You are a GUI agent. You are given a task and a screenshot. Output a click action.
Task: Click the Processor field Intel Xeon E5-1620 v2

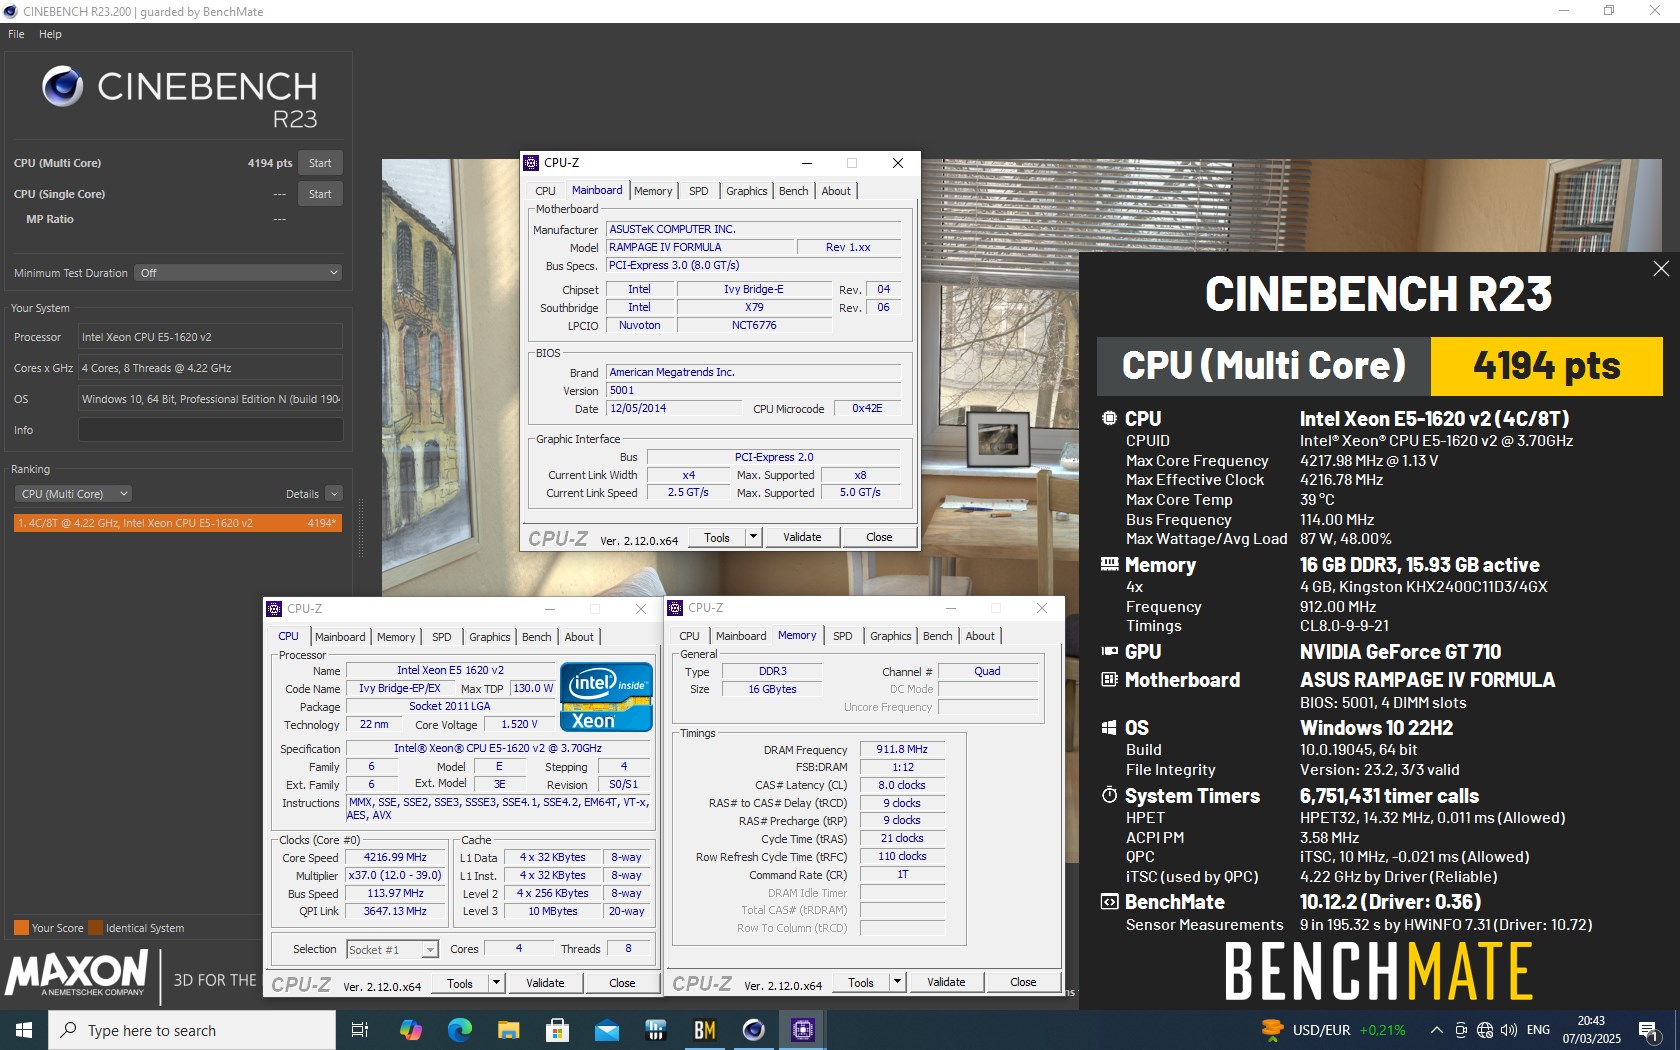pyautogui.click(x=210, y=337)
